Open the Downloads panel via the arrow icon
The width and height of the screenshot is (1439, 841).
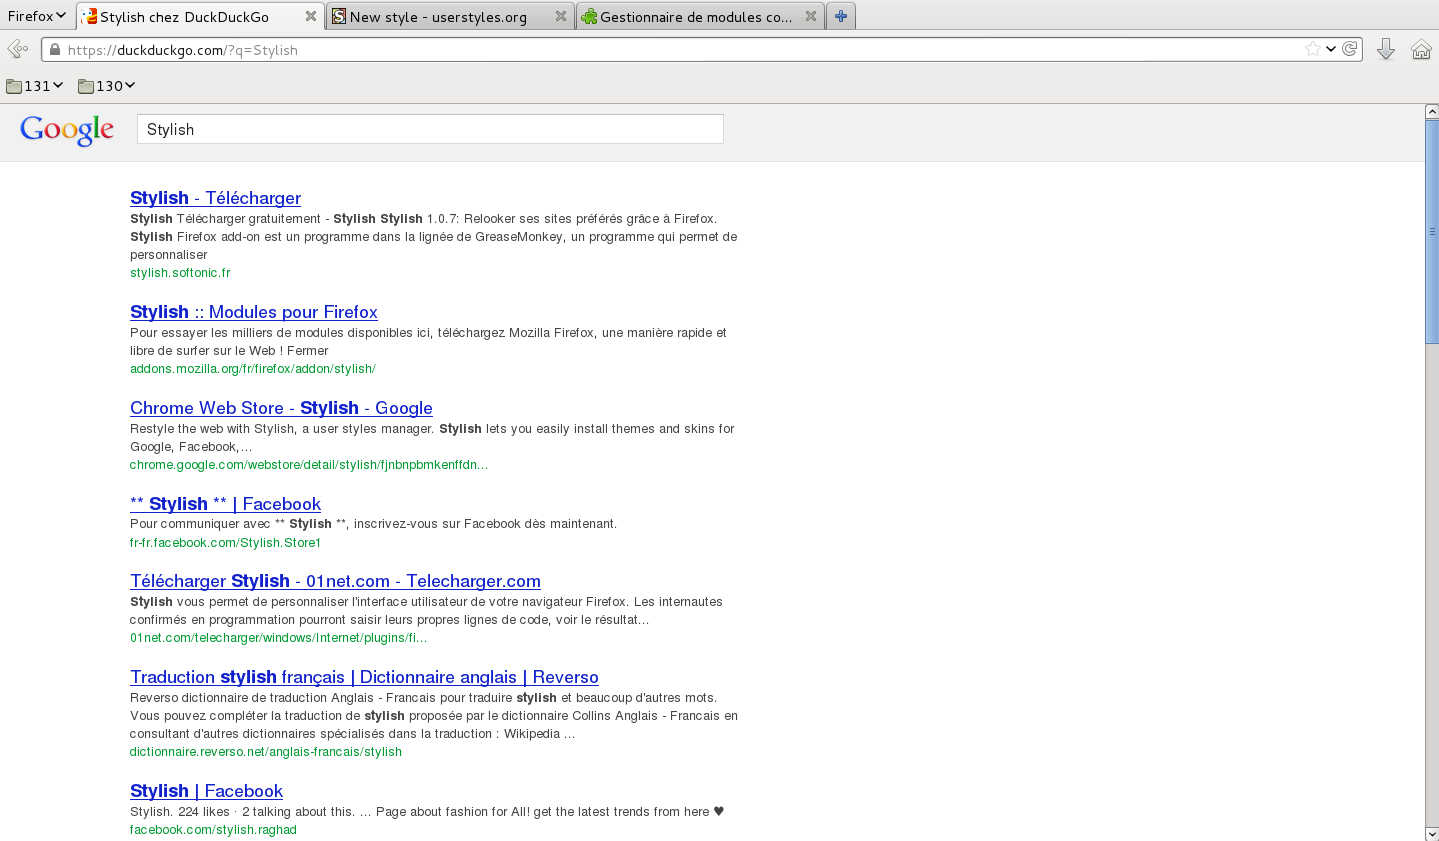[1386, 48]
